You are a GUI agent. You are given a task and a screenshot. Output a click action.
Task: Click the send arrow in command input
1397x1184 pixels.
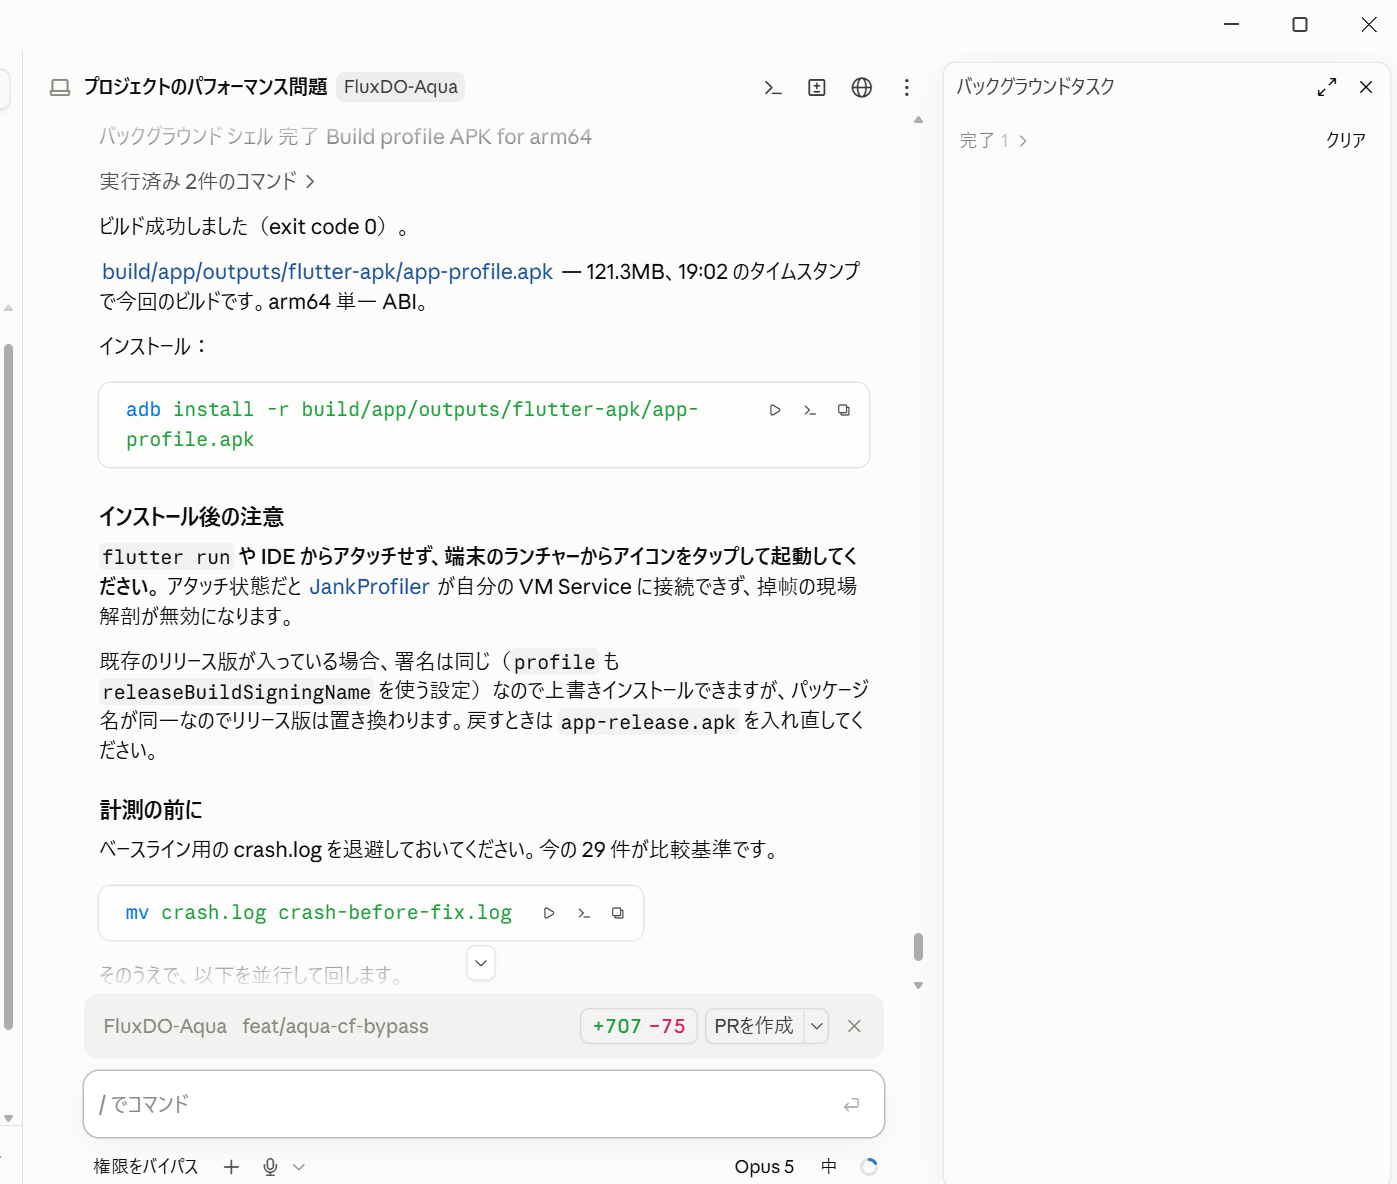851,1105
